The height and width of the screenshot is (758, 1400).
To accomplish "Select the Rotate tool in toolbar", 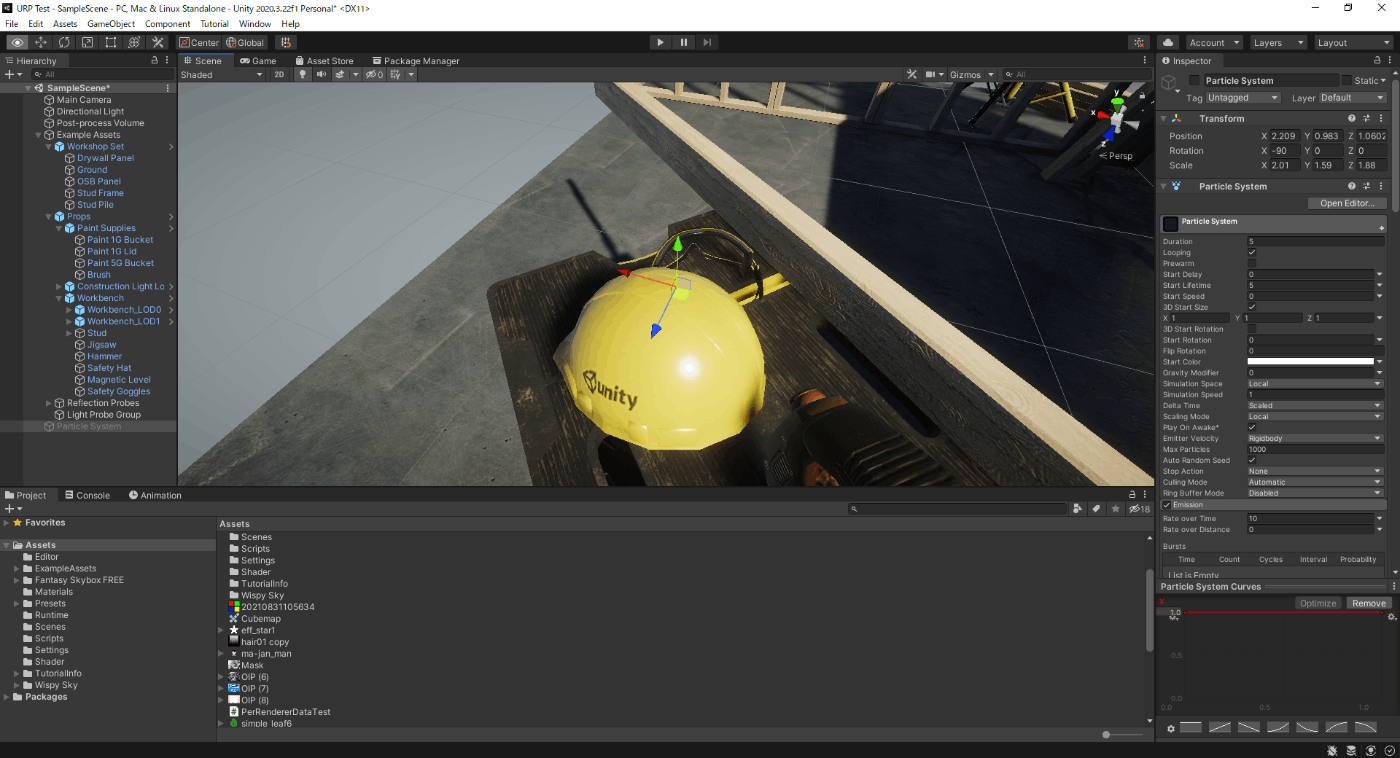I will (x=64, y=42).
